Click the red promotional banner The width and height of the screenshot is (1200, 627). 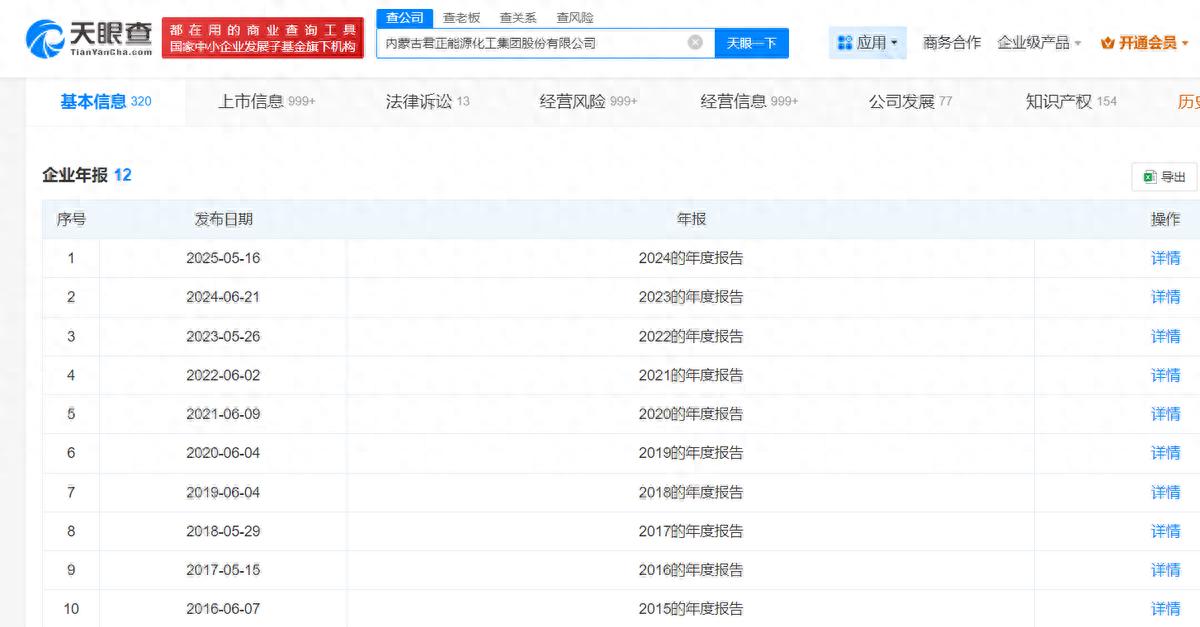point(262,39)
